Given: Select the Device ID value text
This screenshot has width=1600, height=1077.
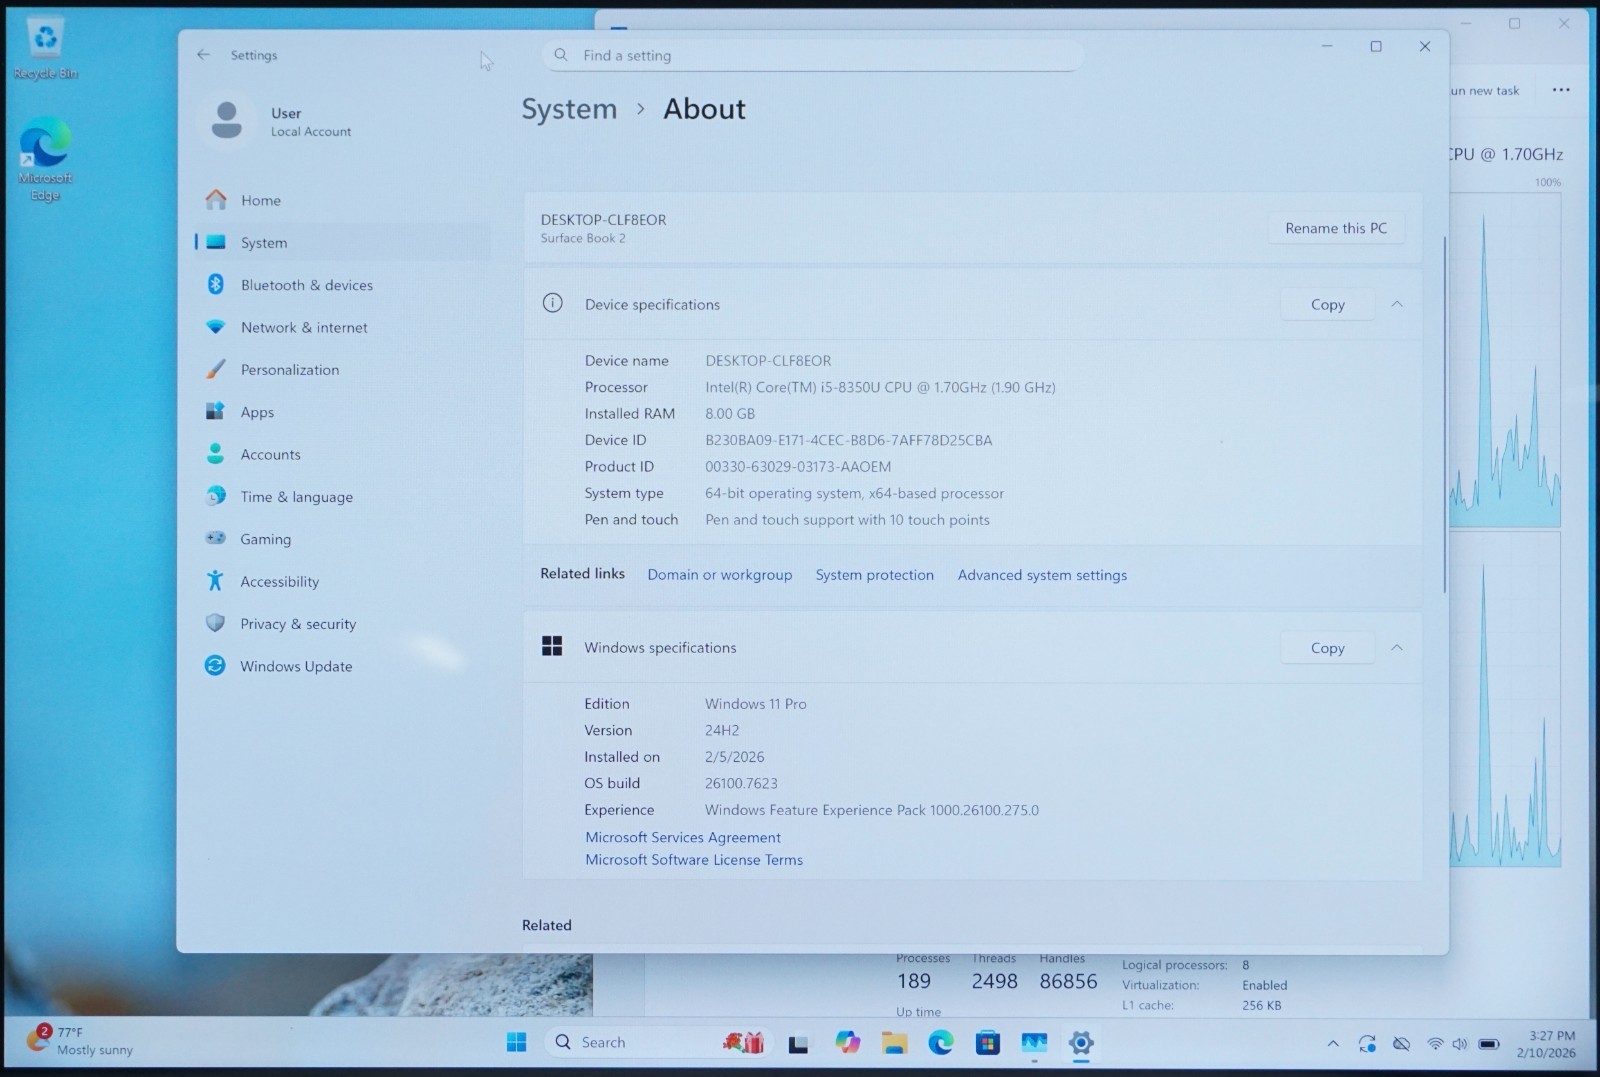Looking at the screenshot, I should click(x=848, y=440).
